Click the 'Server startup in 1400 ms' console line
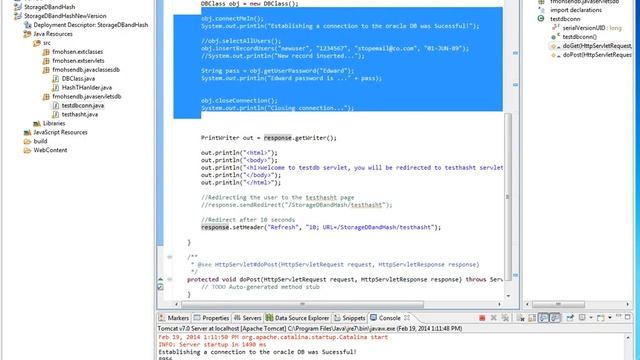Viewport: 640px width, 360px height. pyautogui.click(x=212, y=344)
